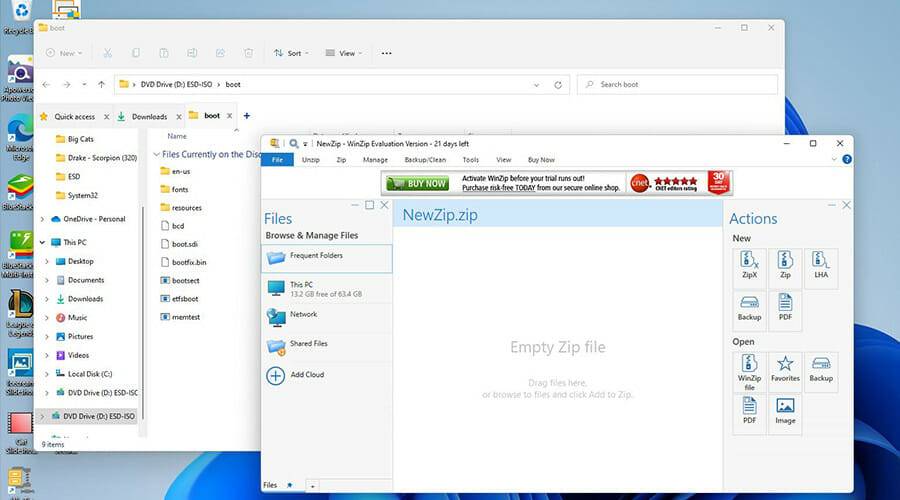
Task: Click Buy Now in WinZip ribbon
Action: point(541,160)
